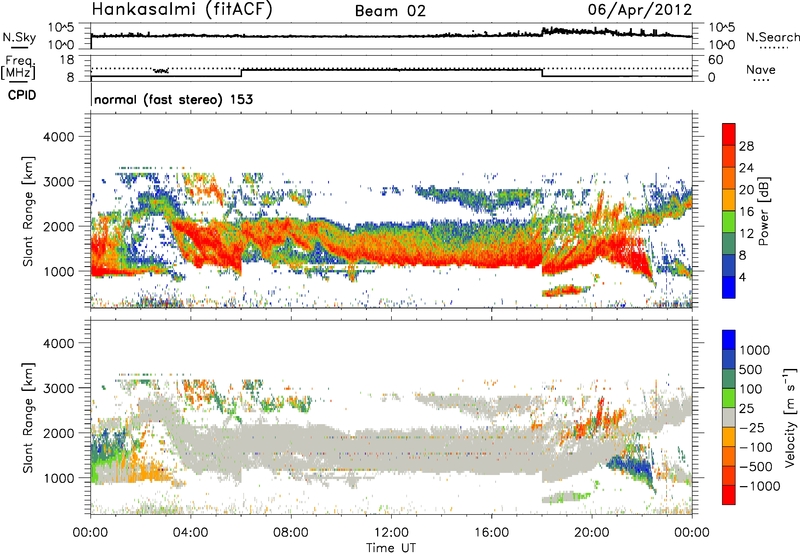Click the 'N.Search' legend label
The height and width of the screenshot is (554, 800).
773,37
